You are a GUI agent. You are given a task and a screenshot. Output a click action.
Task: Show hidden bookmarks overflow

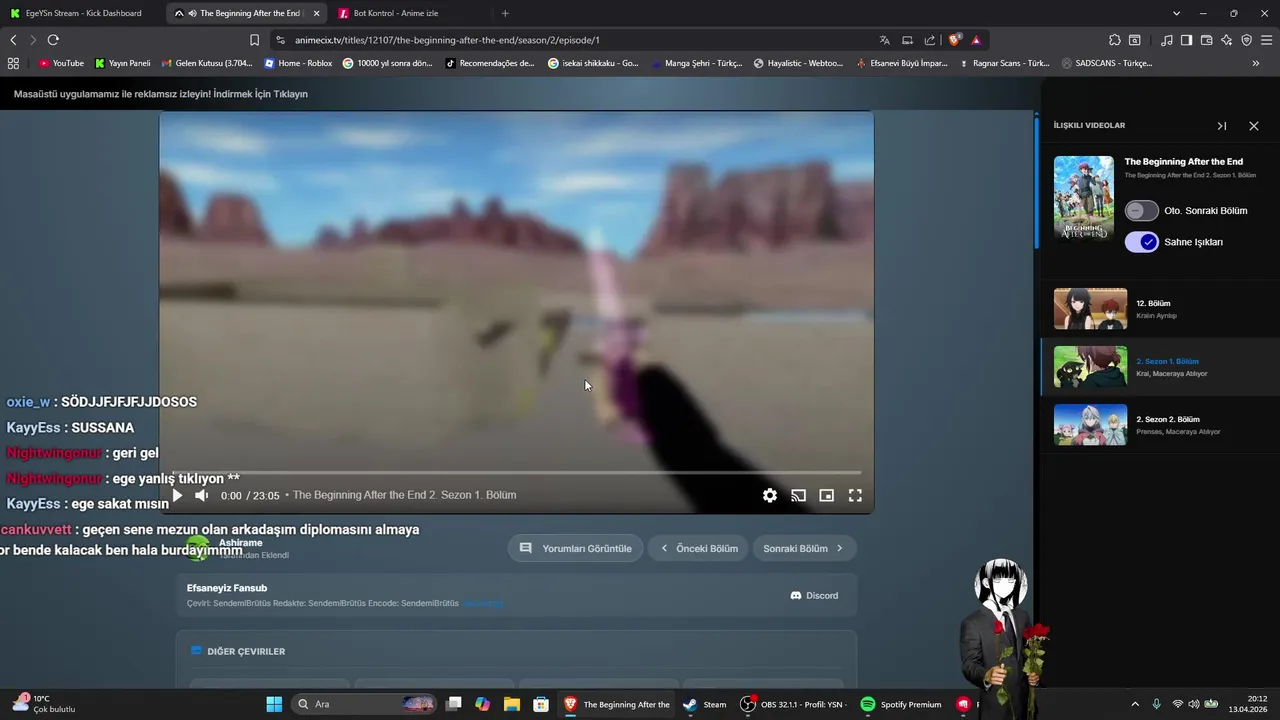[1256, 63]
